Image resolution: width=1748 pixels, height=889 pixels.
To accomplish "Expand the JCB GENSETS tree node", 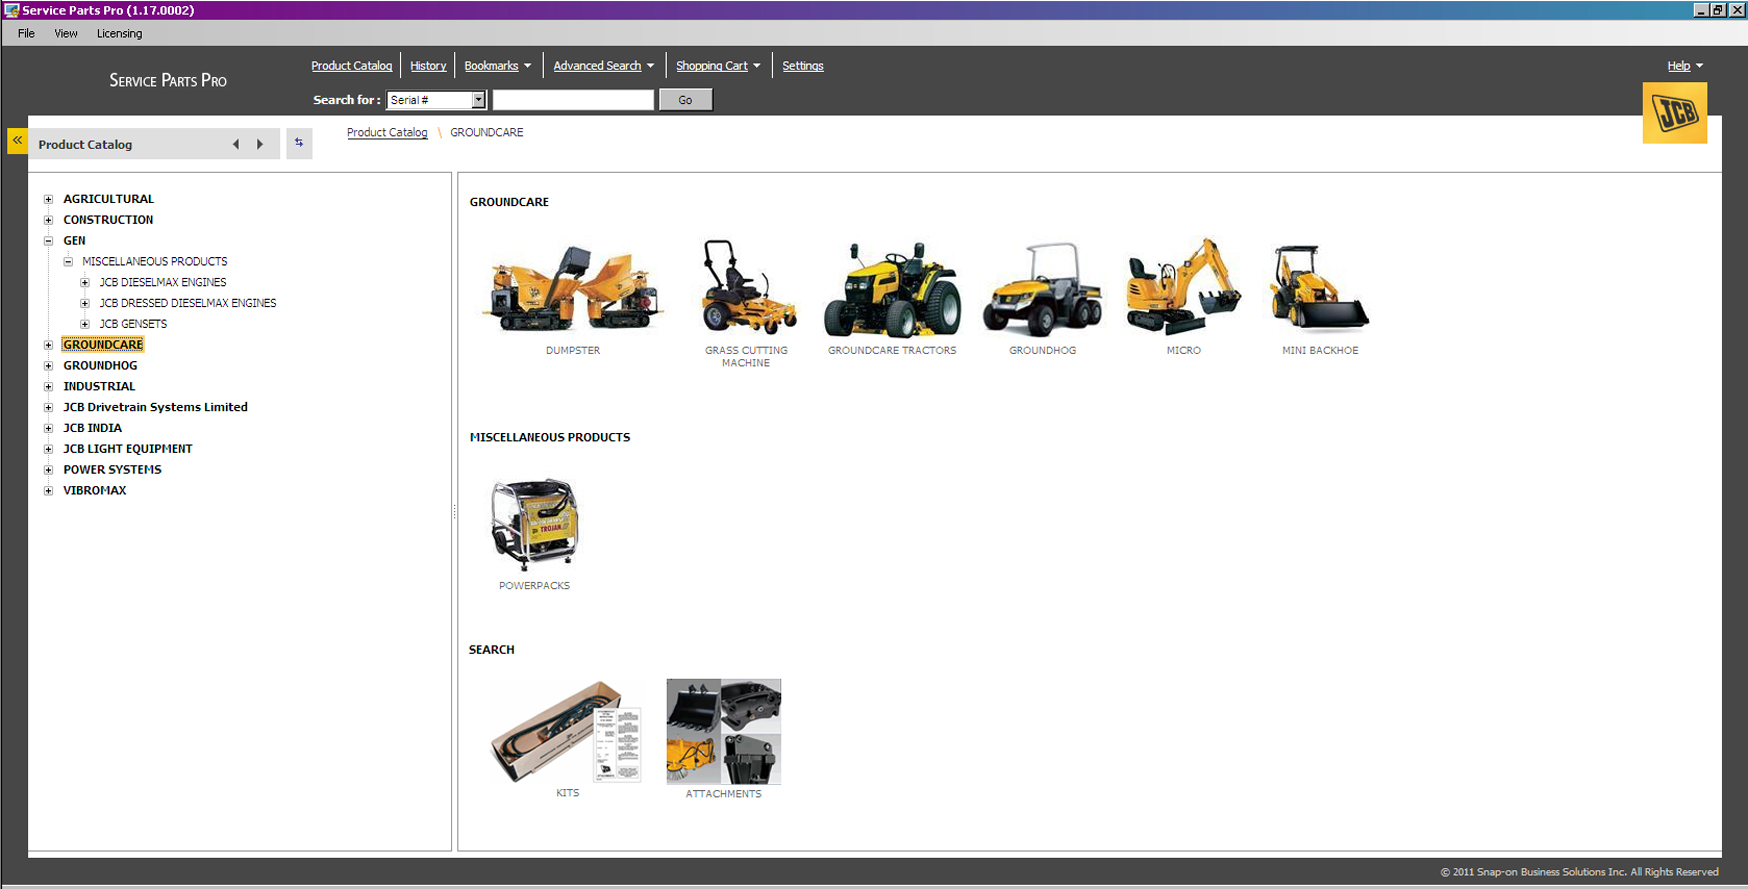I will point(85,324).
